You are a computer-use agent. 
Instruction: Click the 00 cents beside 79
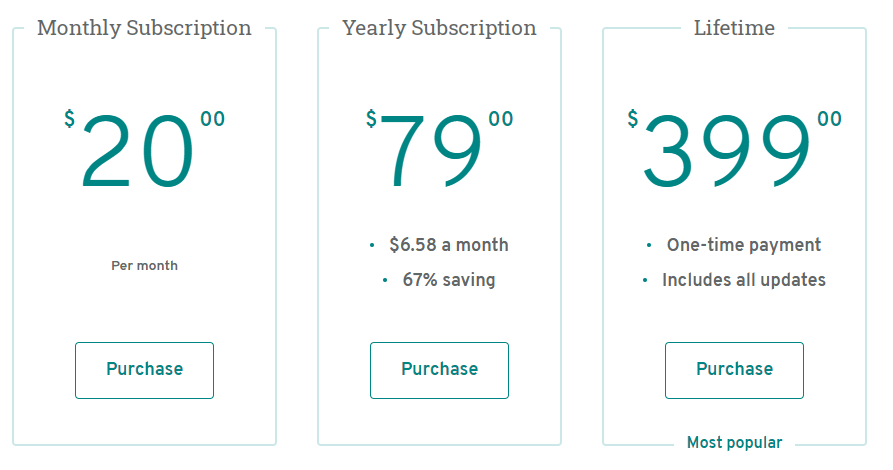tap(501, 119)
